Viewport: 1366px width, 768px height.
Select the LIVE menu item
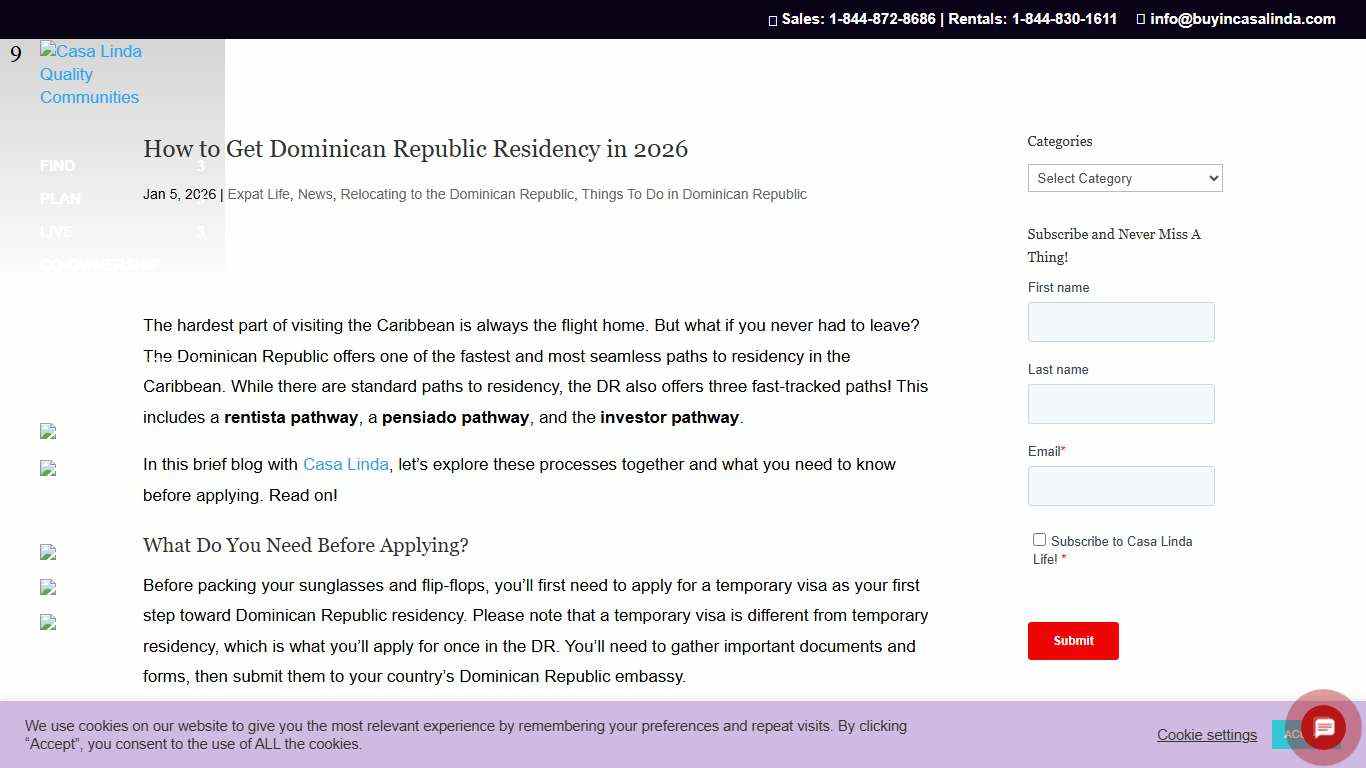point(55,232)
